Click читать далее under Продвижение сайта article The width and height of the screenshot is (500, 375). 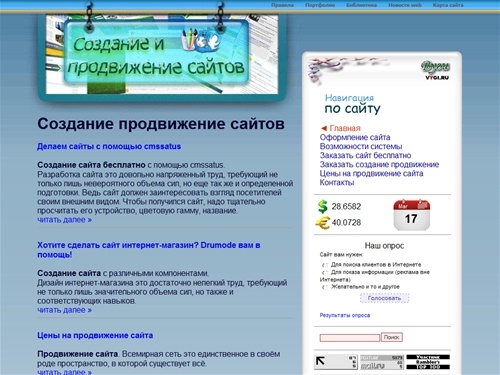(x=64, y=372)
